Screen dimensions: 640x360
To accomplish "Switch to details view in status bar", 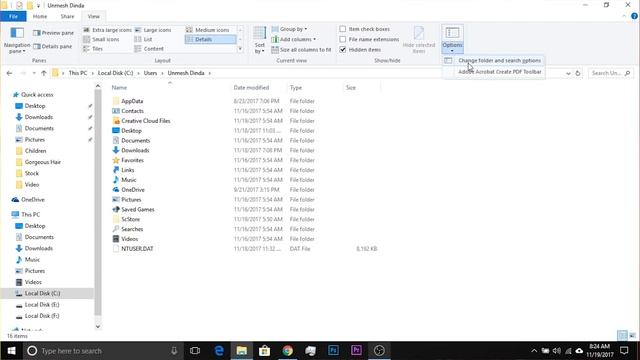I will (x=622, y=336).
